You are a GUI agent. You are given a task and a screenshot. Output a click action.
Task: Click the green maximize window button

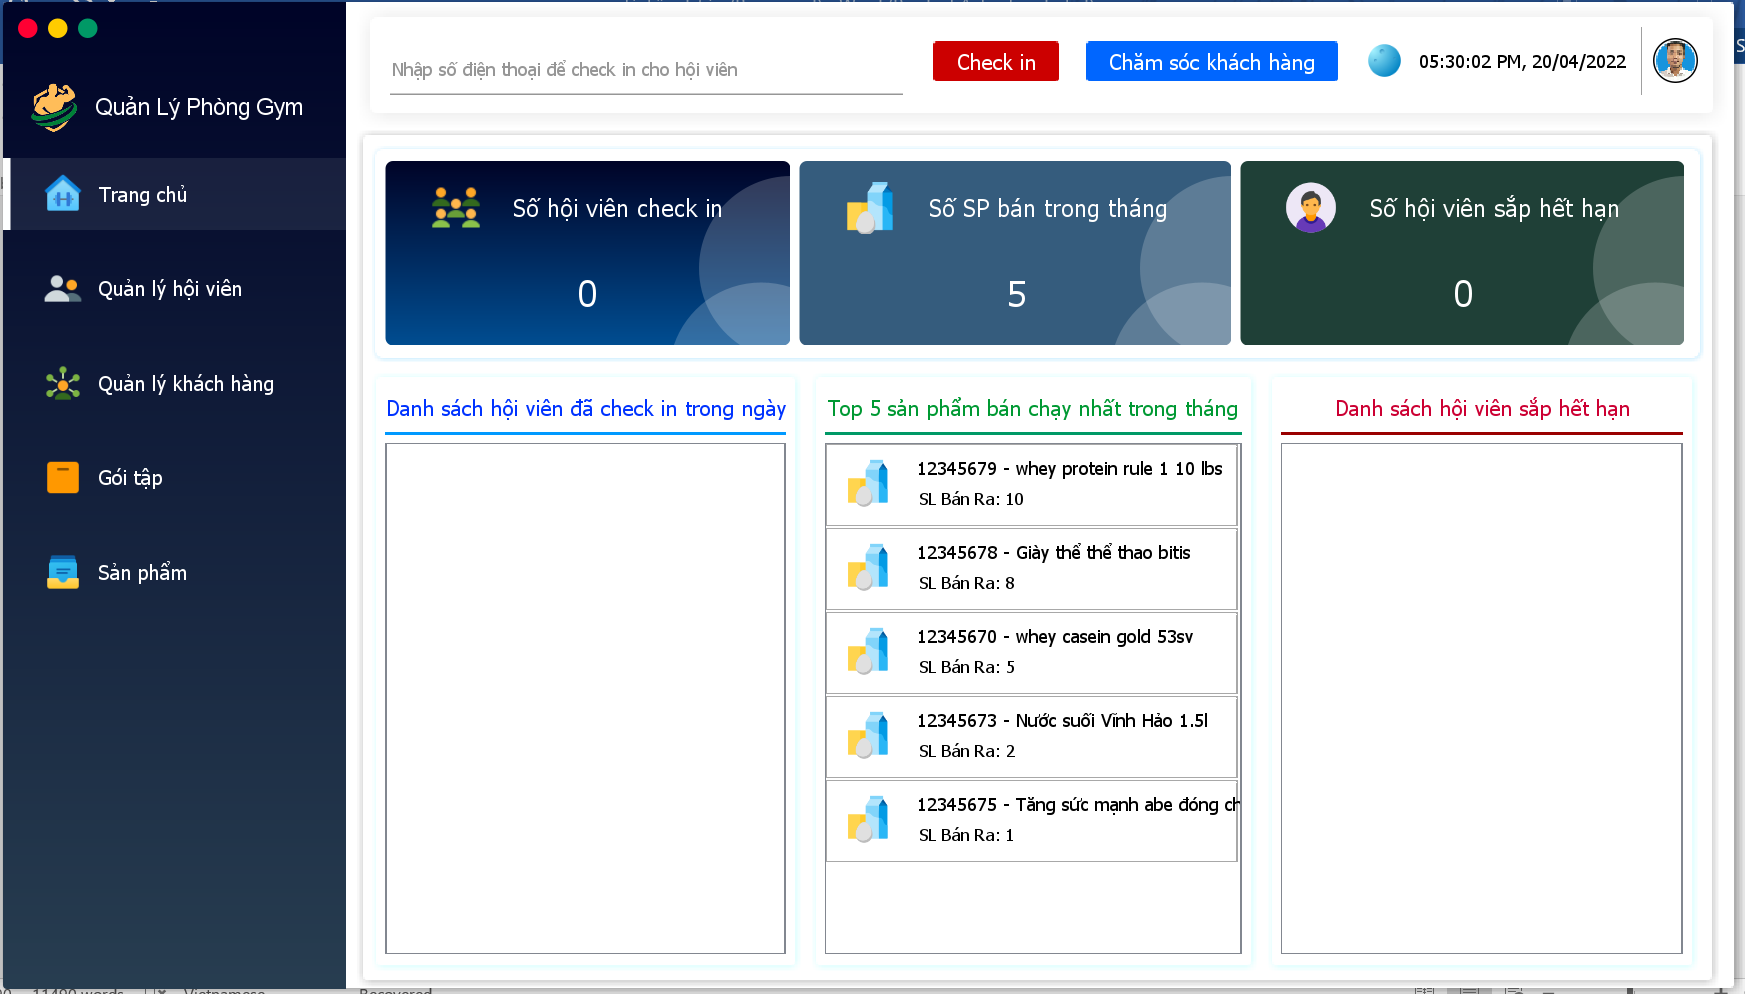pyautogui.click(x=88, y=28)
